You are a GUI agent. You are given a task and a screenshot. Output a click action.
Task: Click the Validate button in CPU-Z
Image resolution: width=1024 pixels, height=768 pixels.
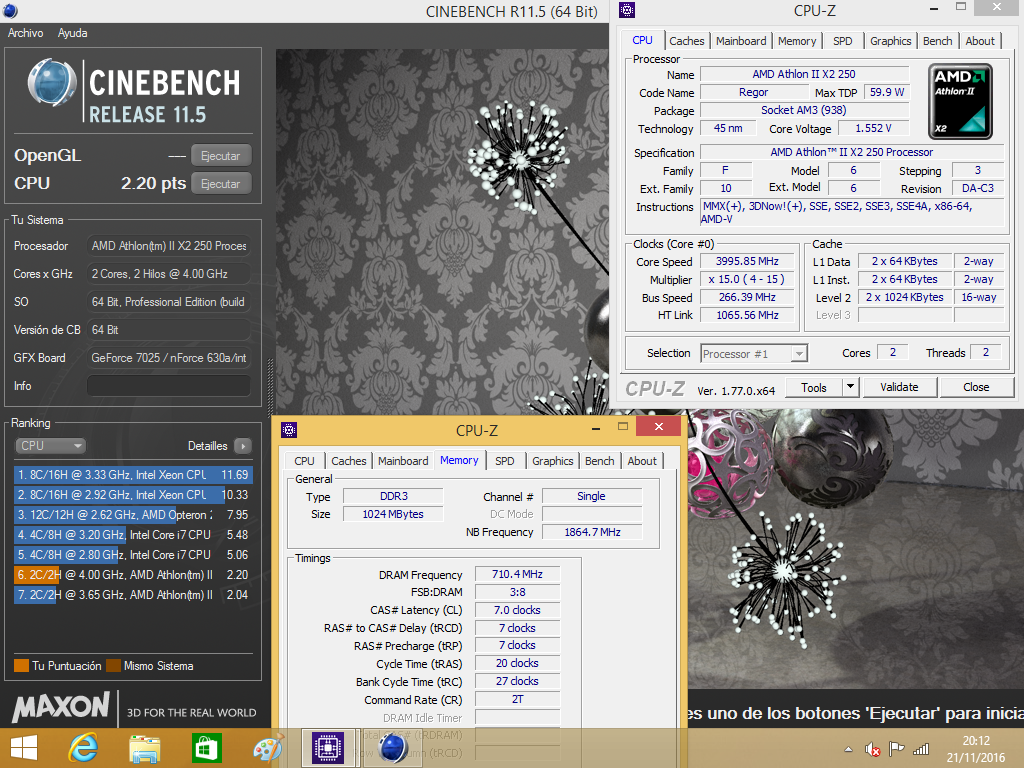[x=899, y=387]
